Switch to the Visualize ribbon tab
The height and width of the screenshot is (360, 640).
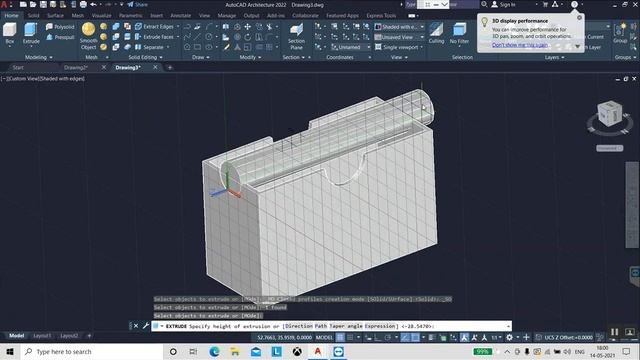[x=101, y=16]
